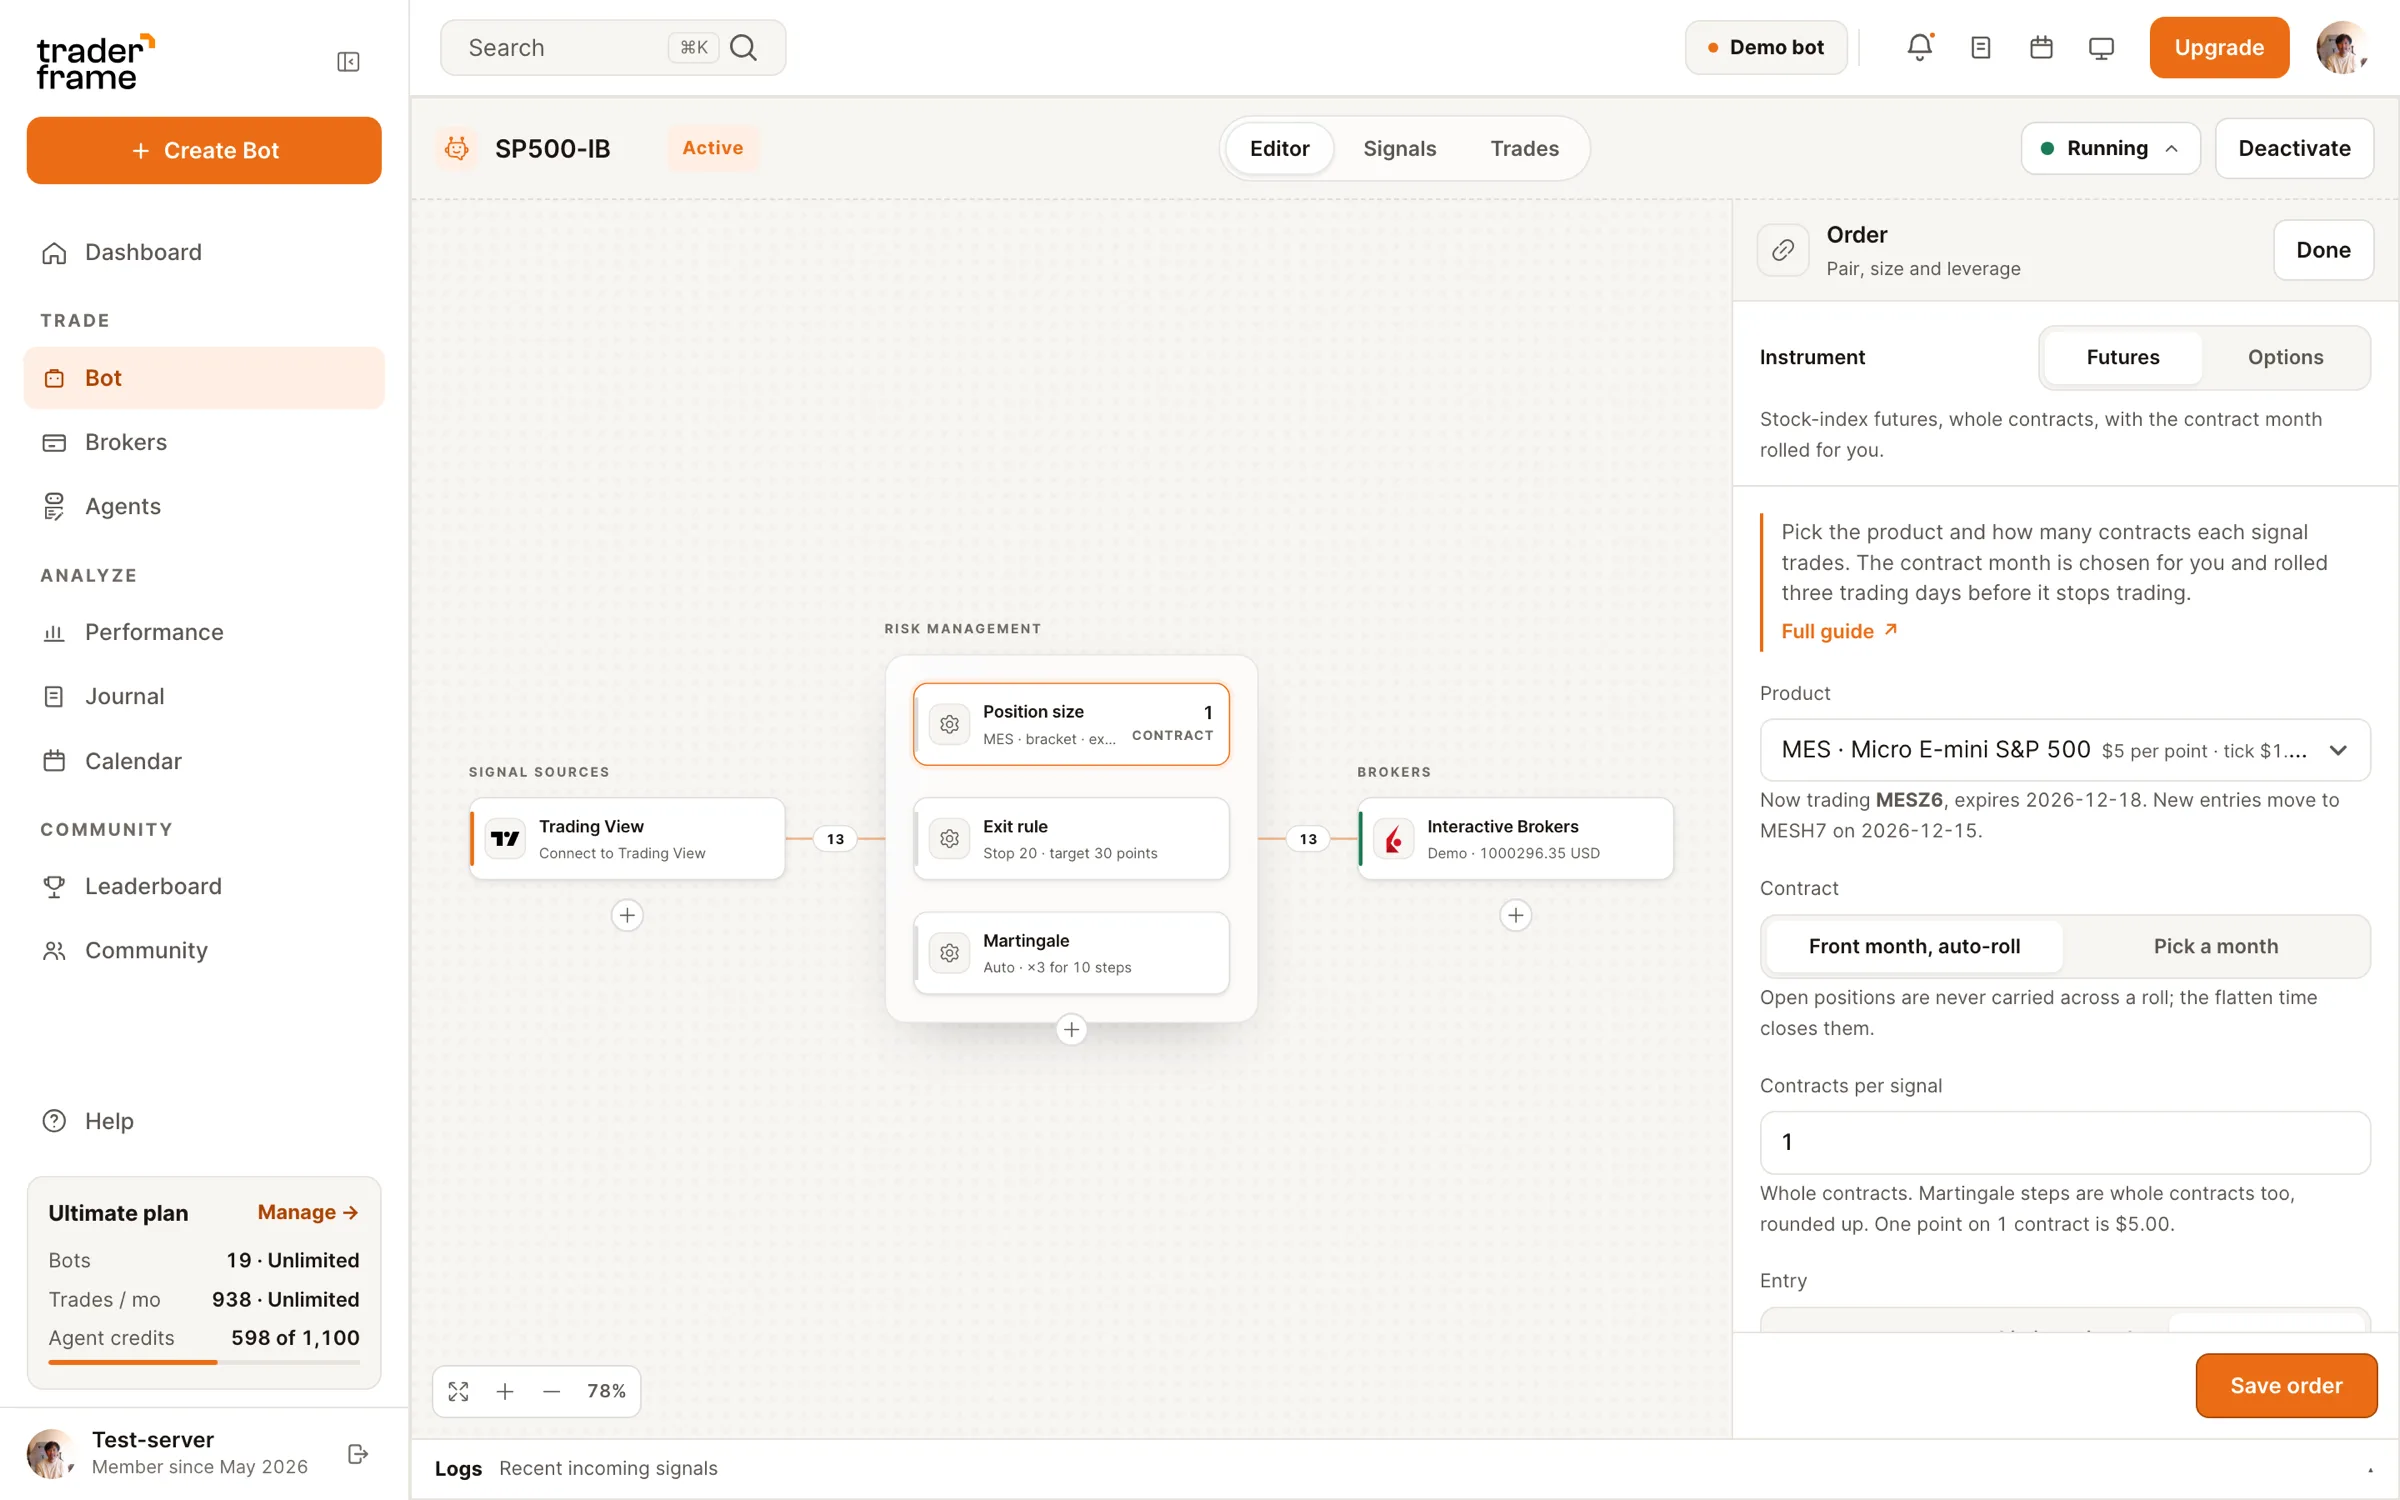Viewport: 2400px width, 1500px height.
Task: Open the Full guide link
Action: (x=1838, y=631)
